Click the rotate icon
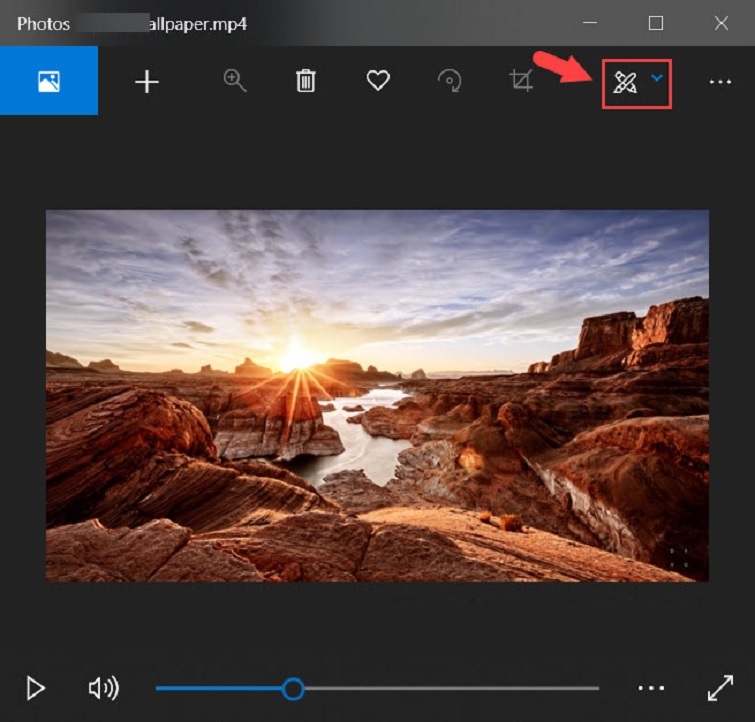The image size is (755, 722). click(450, 82)
